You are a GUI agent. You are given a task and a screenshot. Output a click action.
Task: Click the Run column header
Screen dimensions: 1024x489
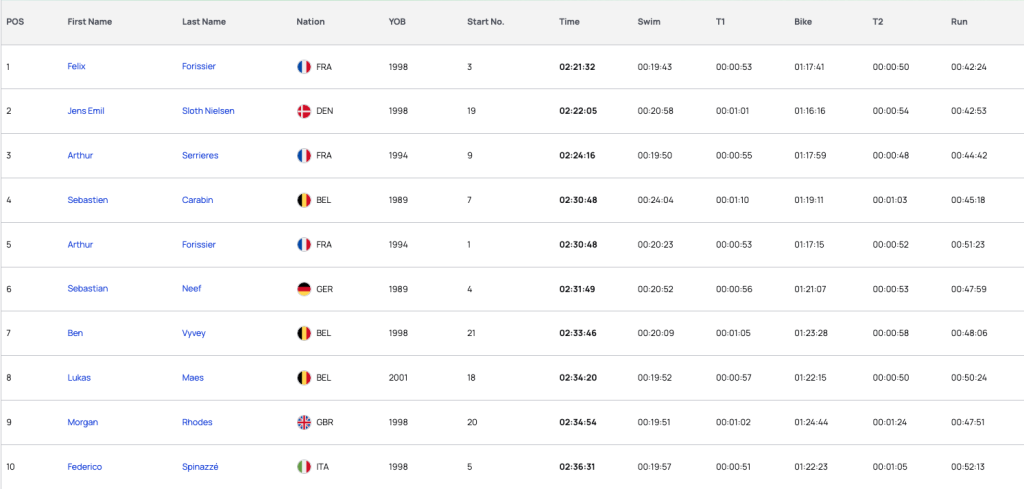pos(959,22)
